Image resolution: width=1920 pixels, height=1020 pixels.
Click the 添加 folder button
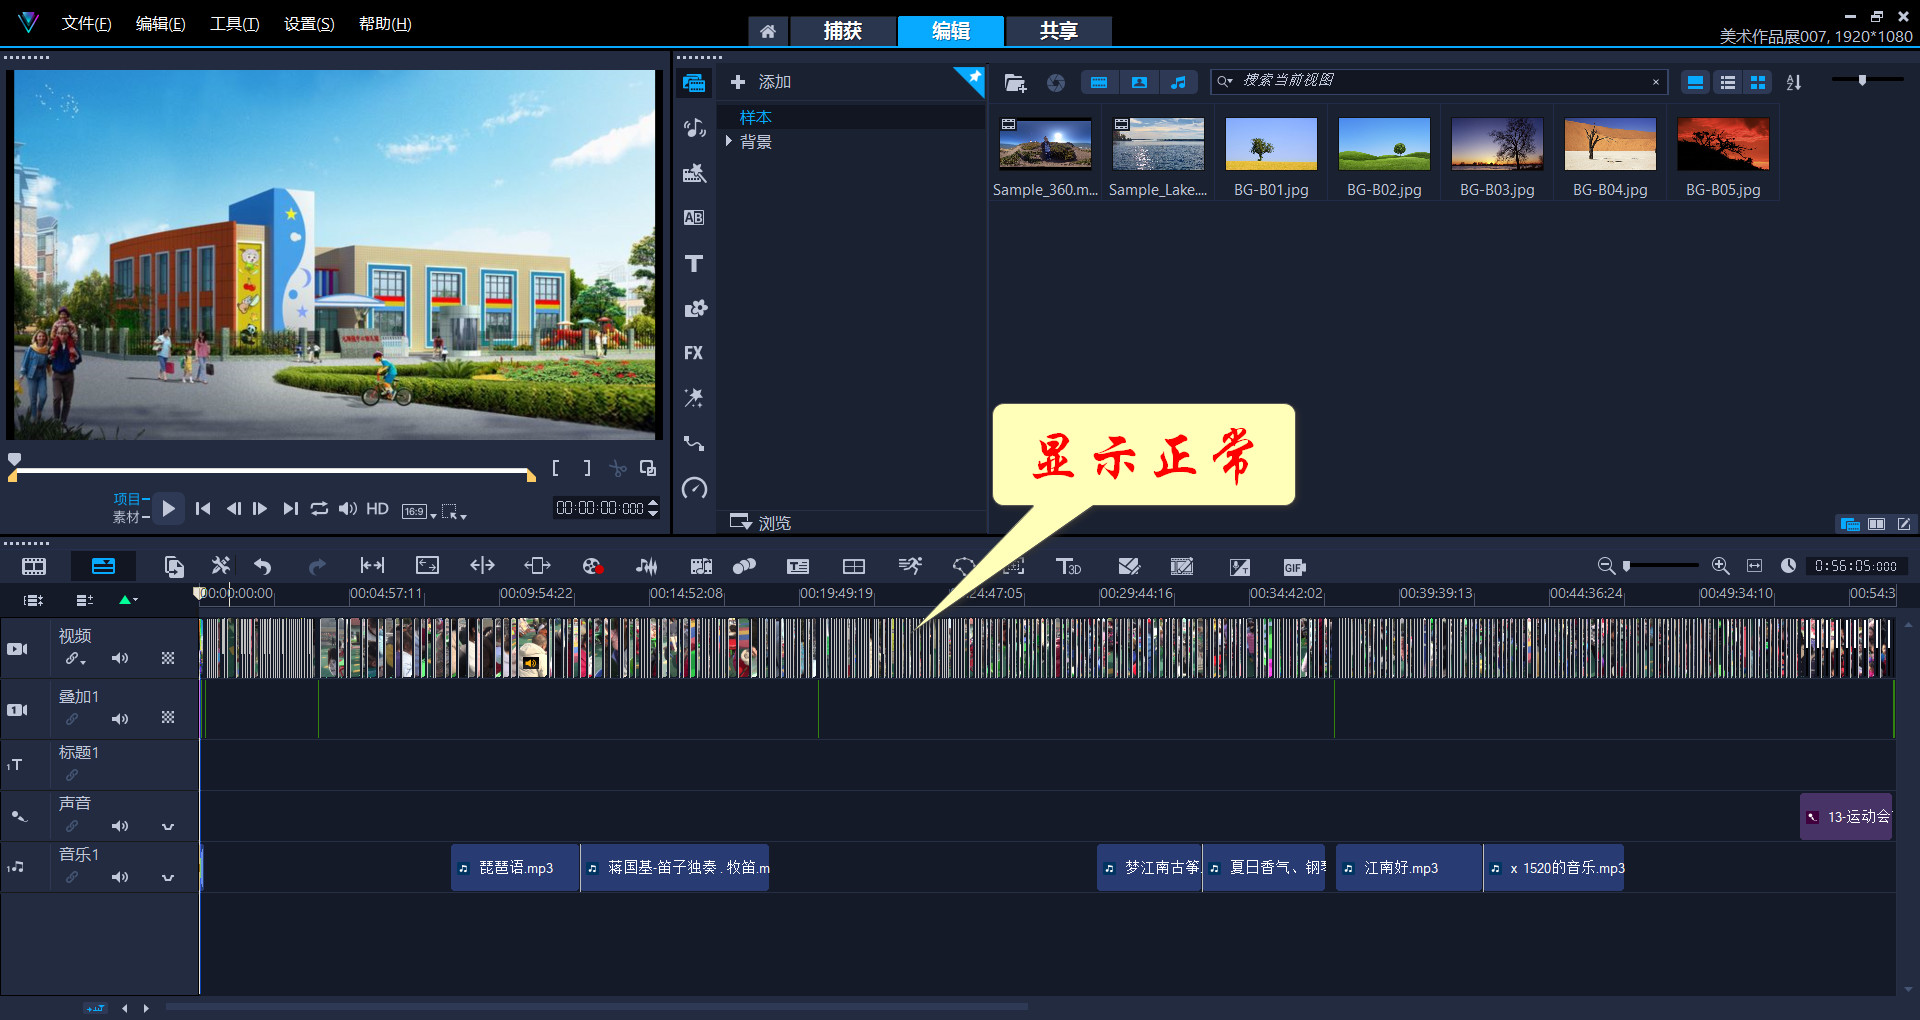(x=761, y=82)
